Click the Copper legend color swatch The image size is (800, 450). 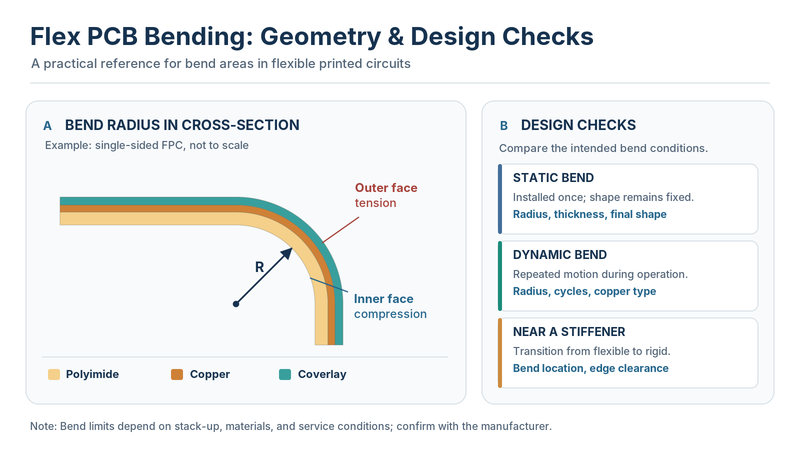177,374
